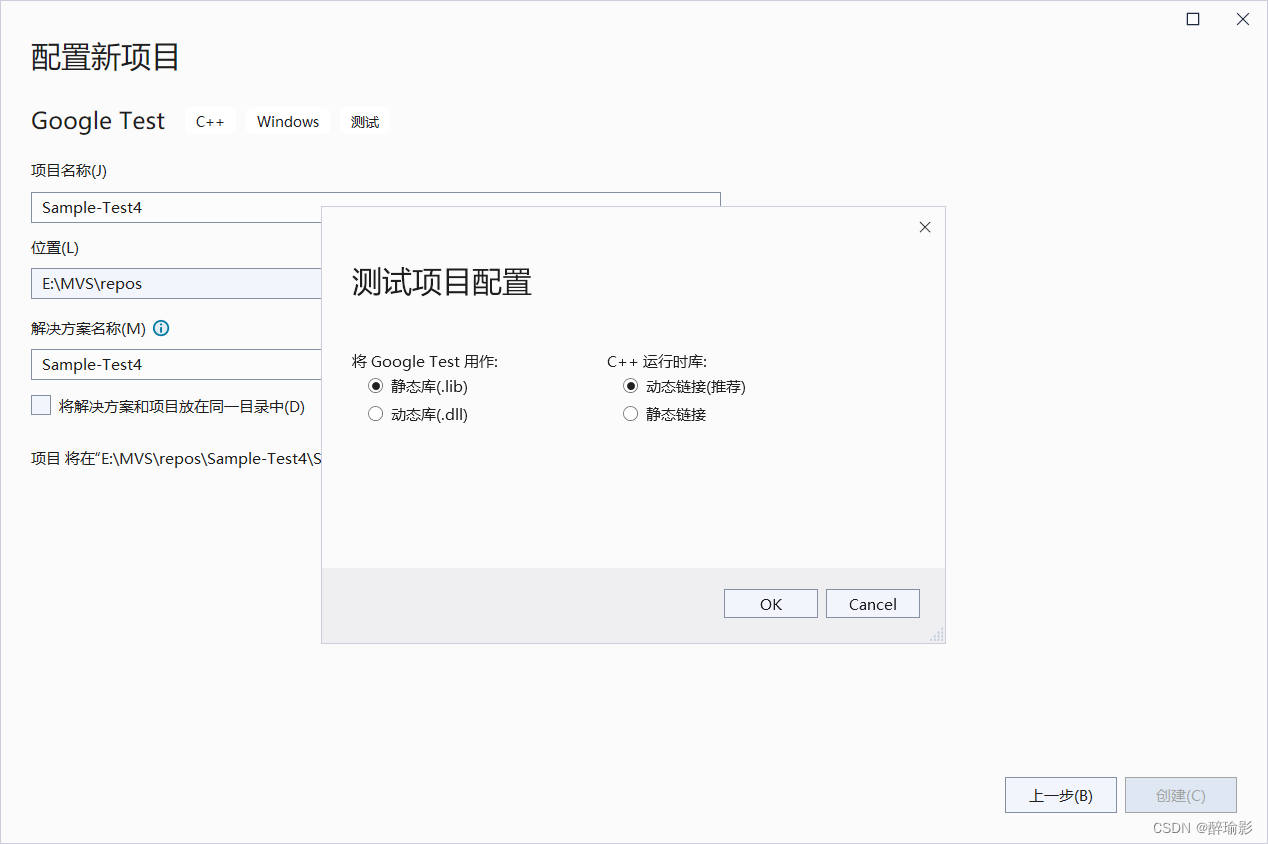Image resolution: width=1268 pixels, height=844 pixels.
Task: Click the C++ tag
Action: point(210,121)
